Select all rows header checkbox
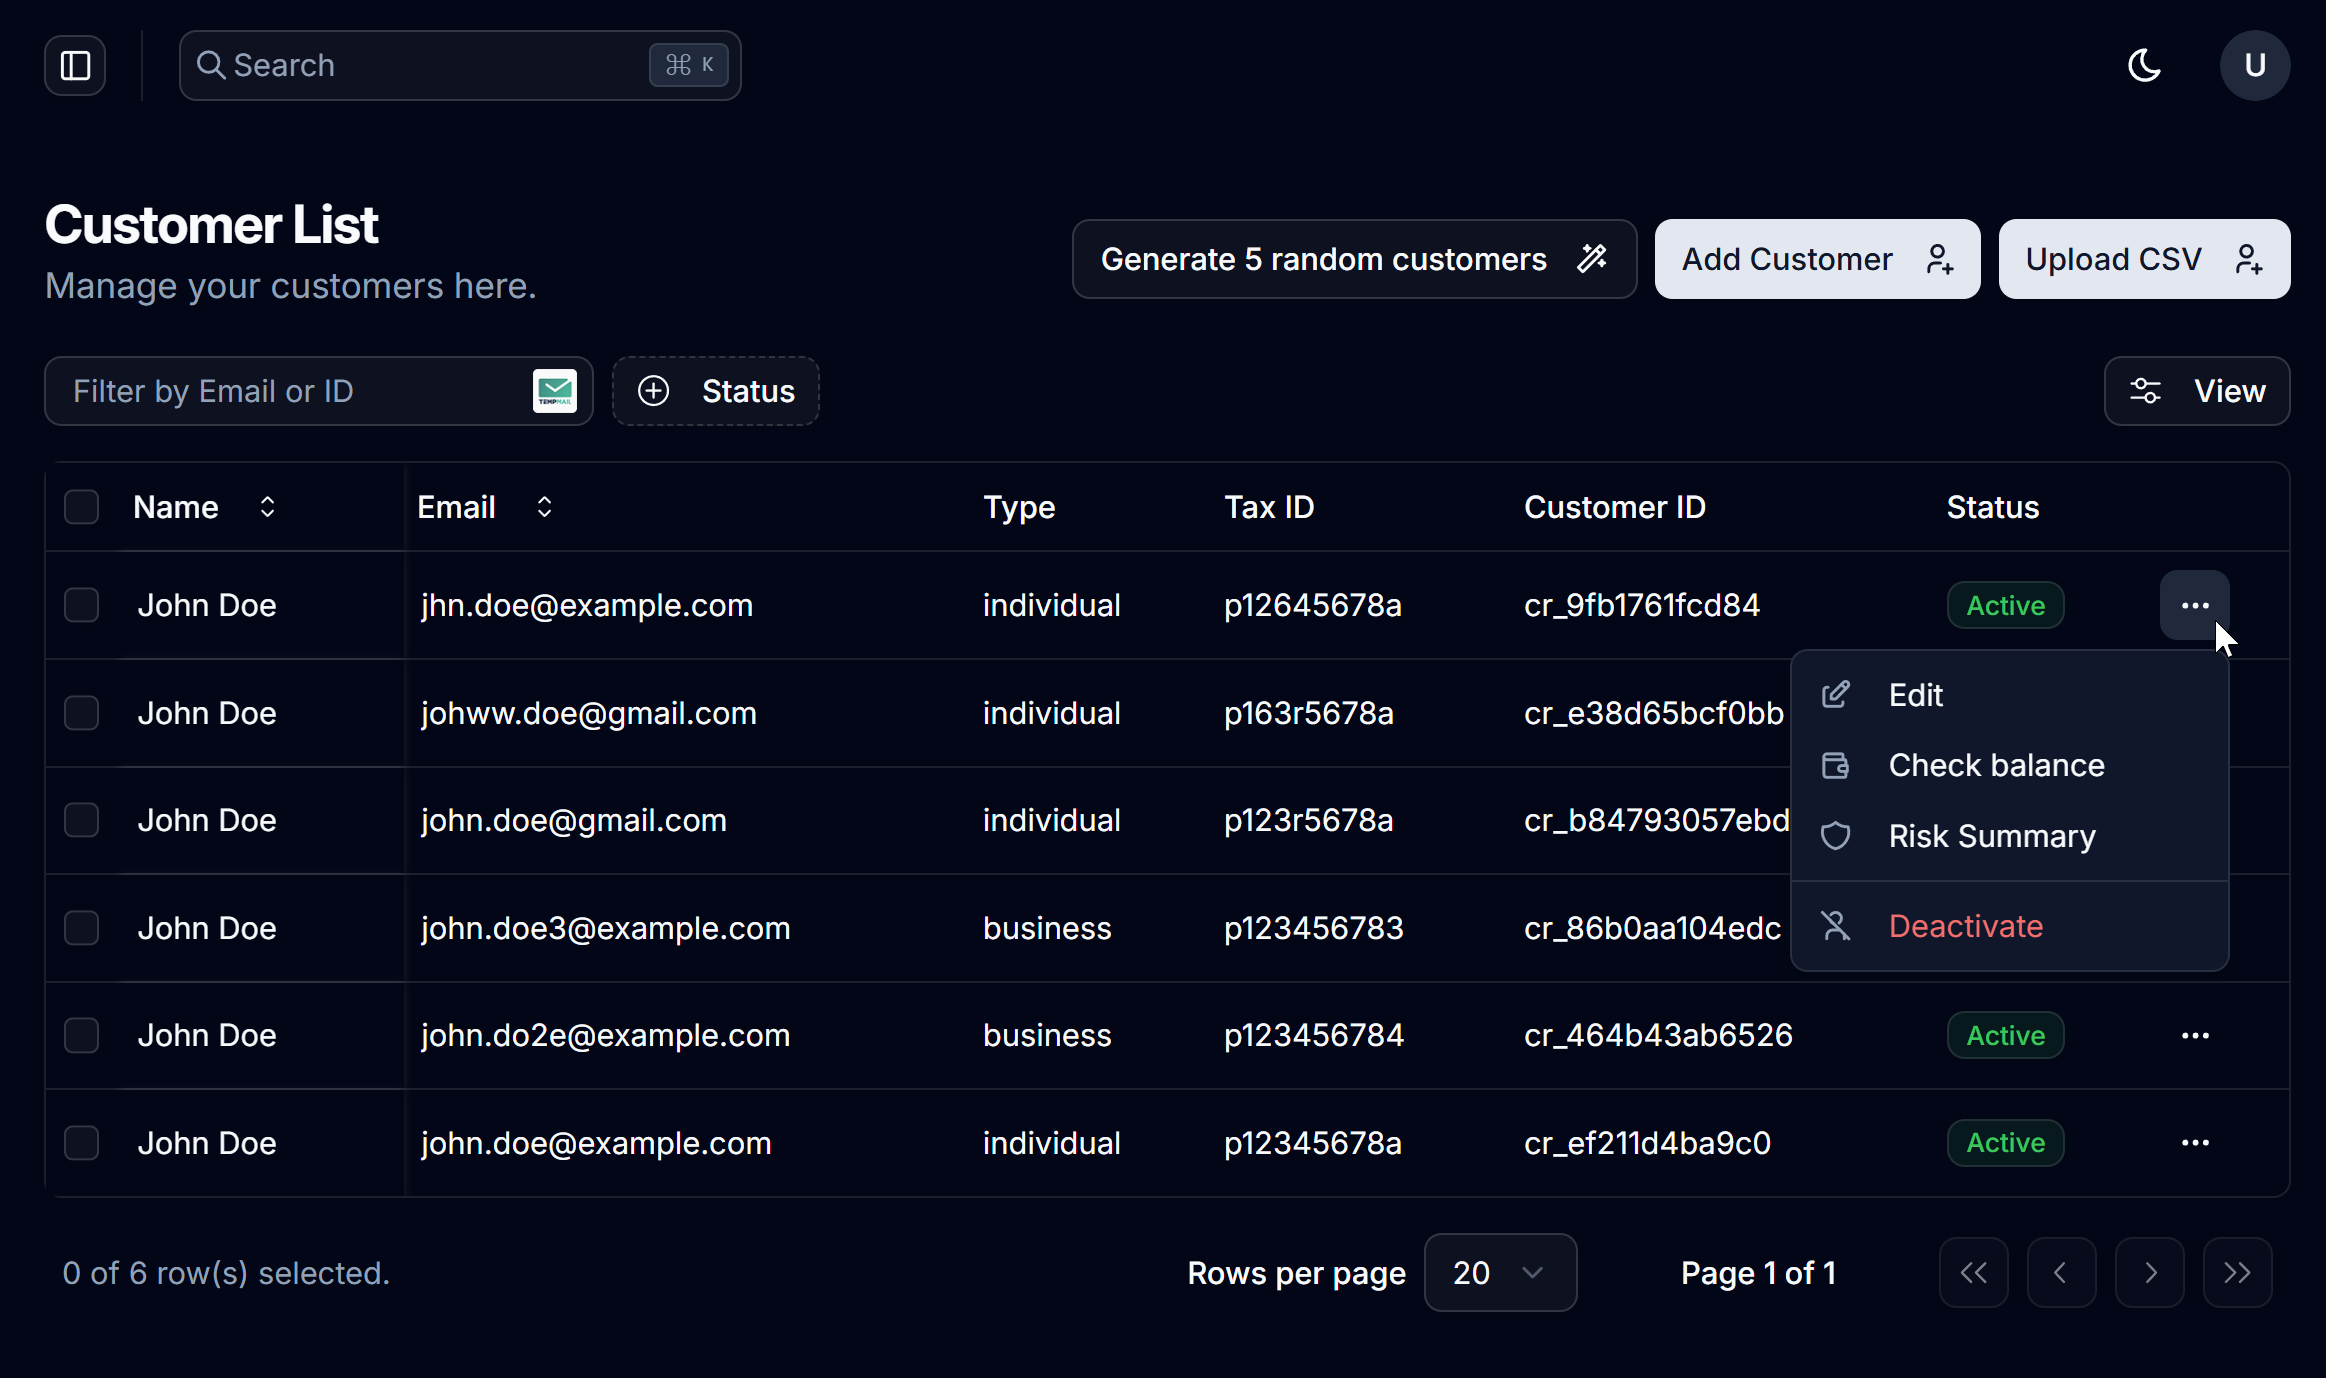The width and height of the screenshot is (2326, 1378). 81,507
